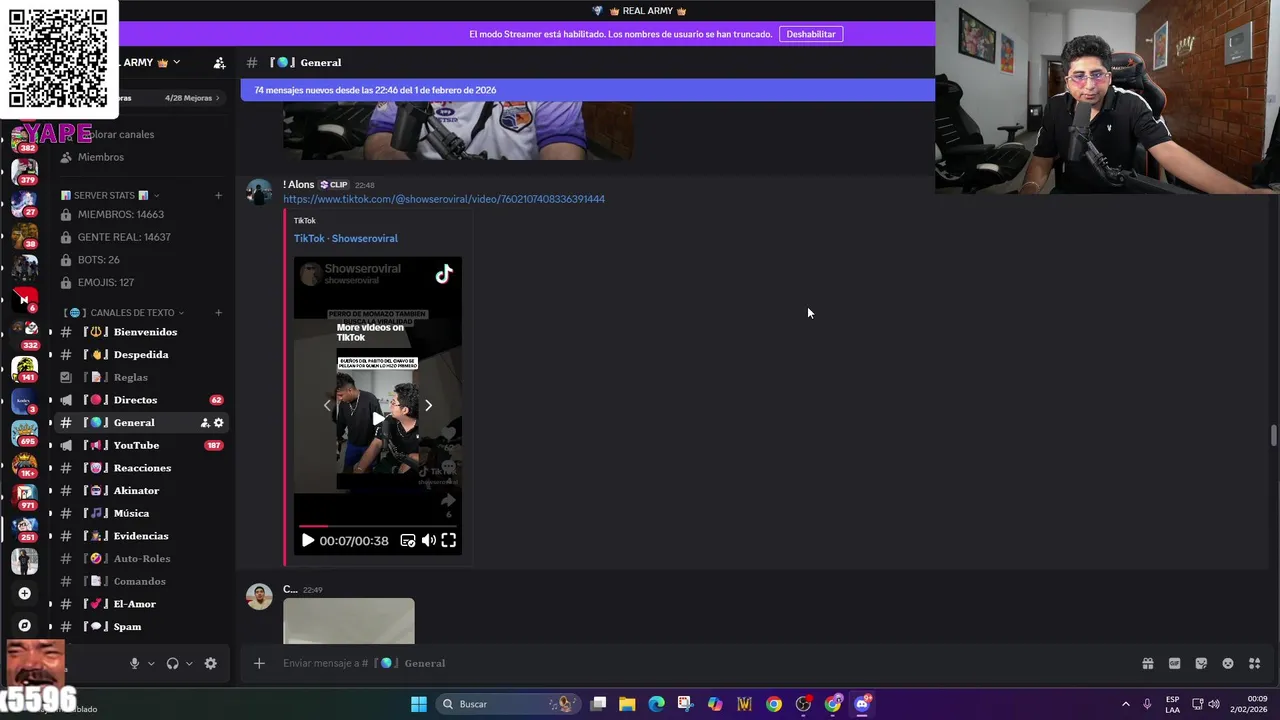Open TikTok video in fullscreen
The width and height of the screenshot is (1280, 720).
tap(449, 541)
